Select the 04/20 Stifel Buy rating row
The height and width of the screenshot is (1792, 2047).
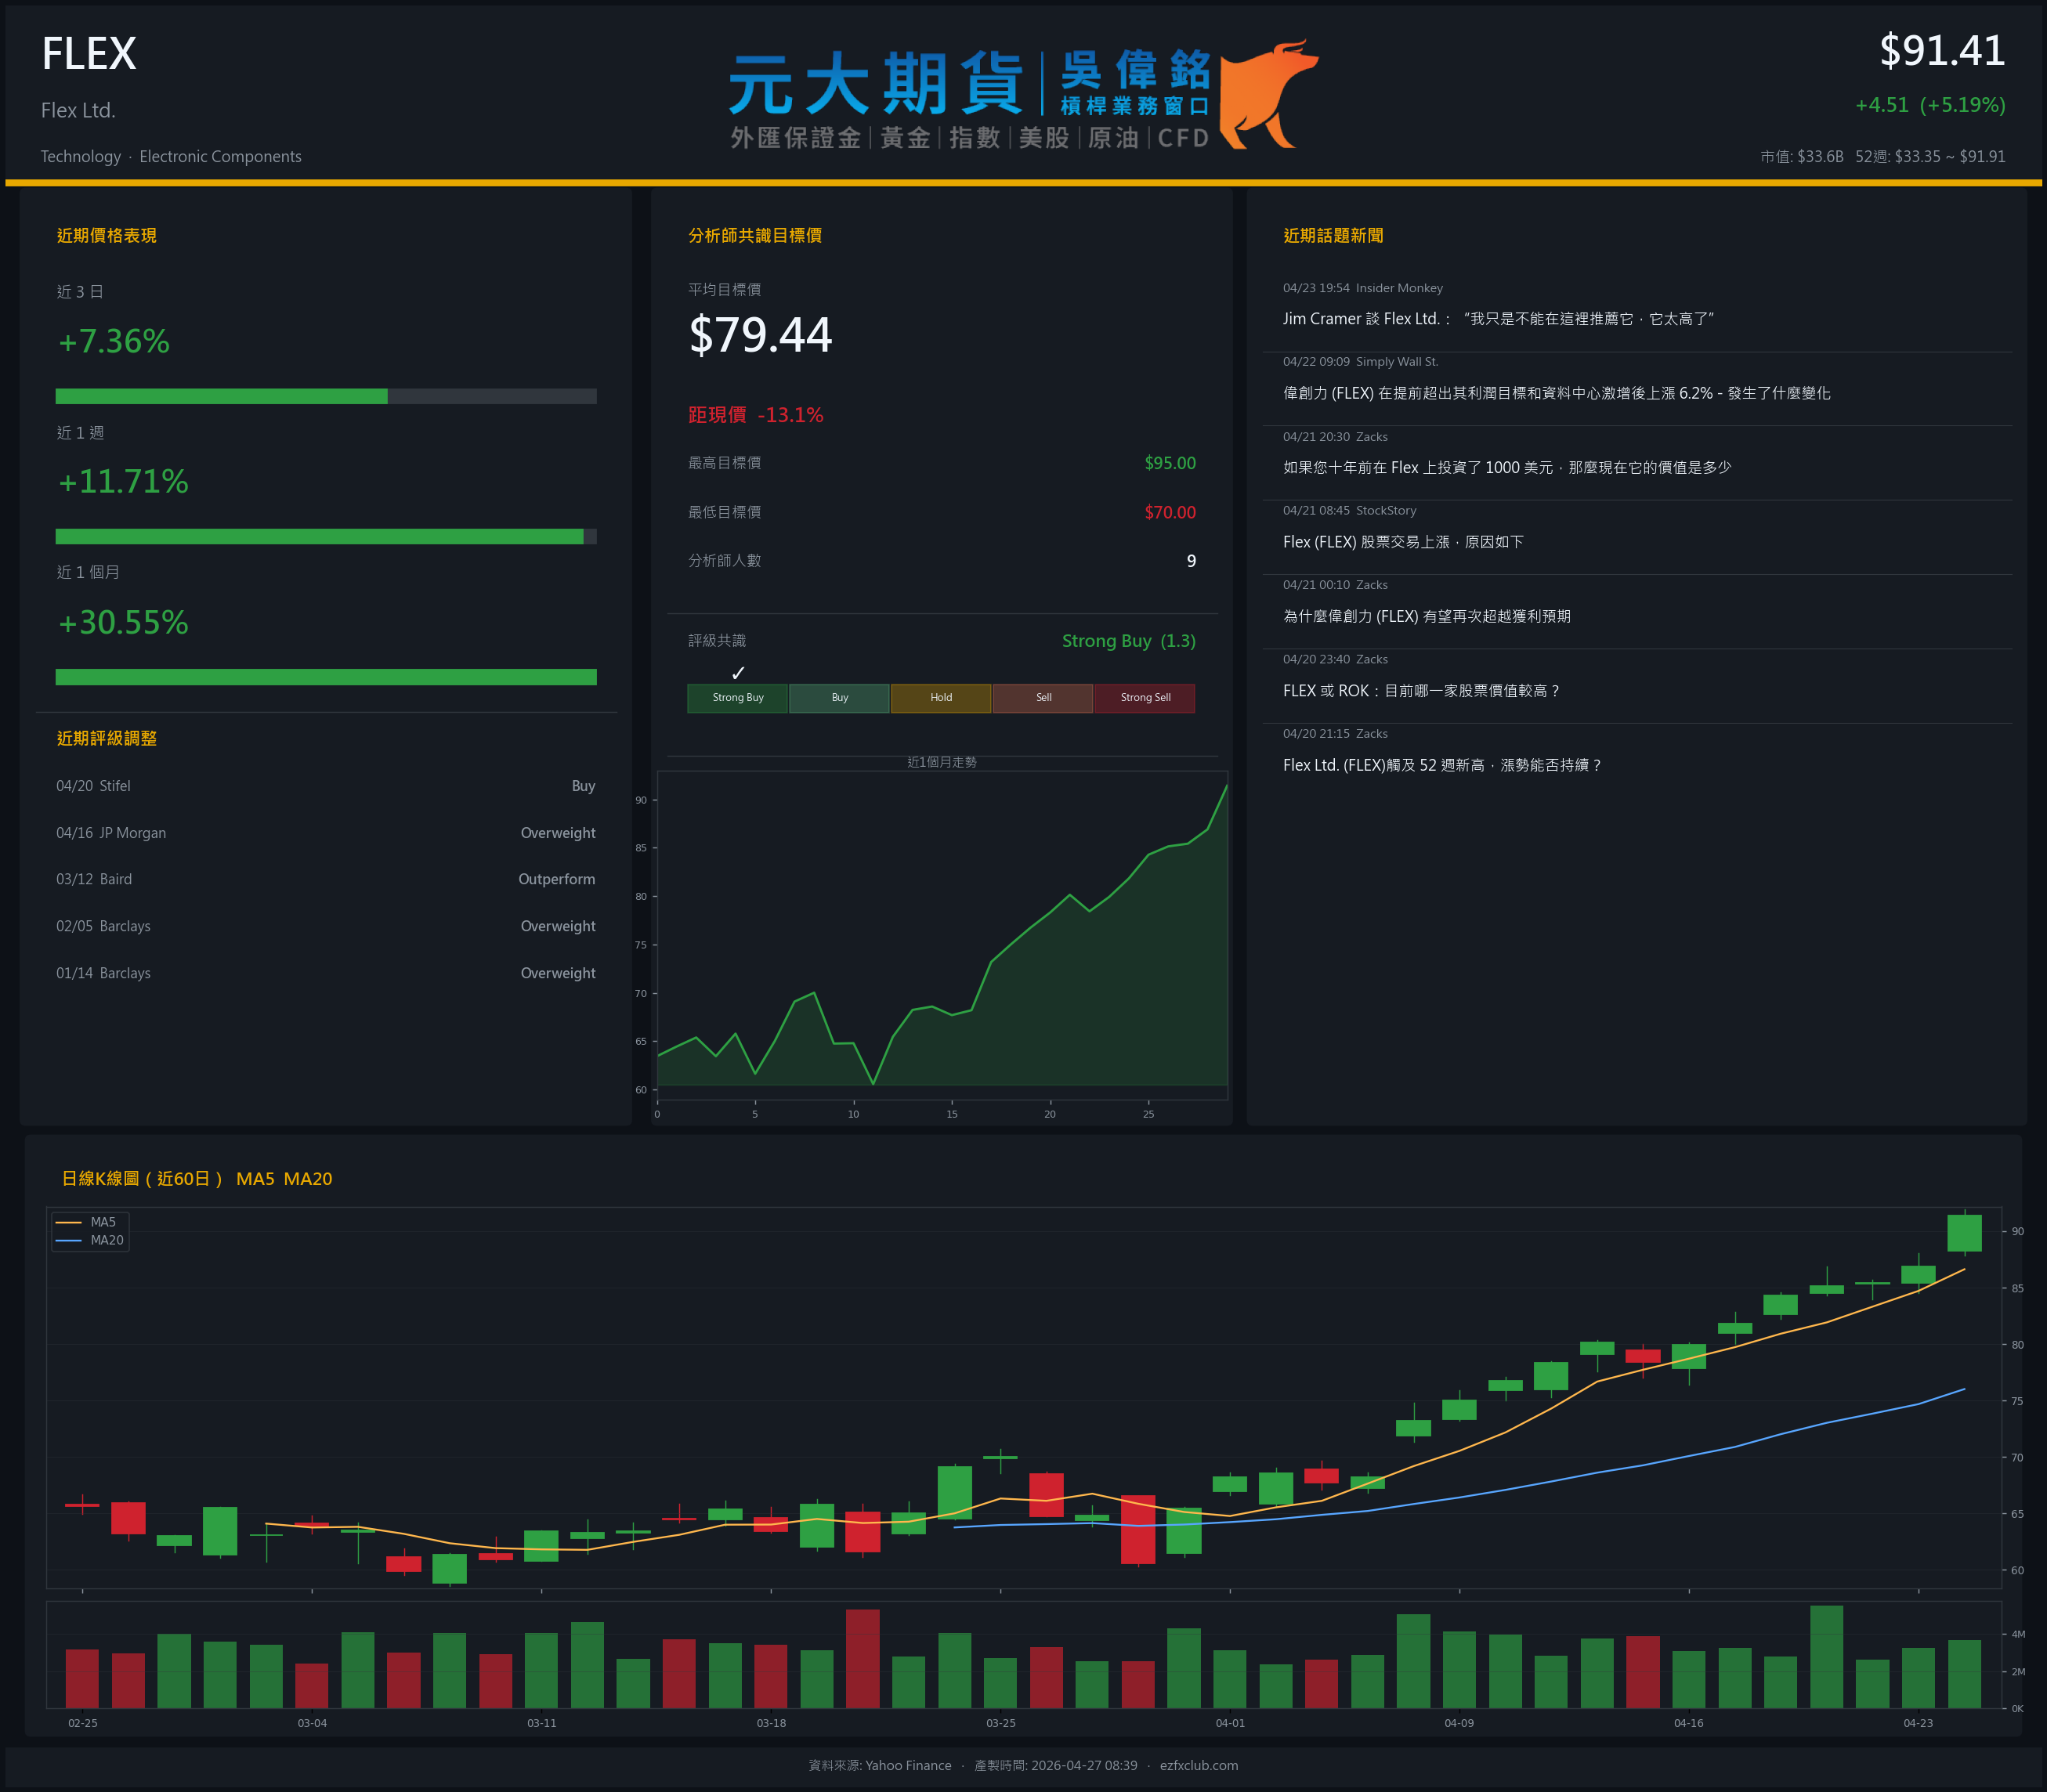(x=326, y=786)
